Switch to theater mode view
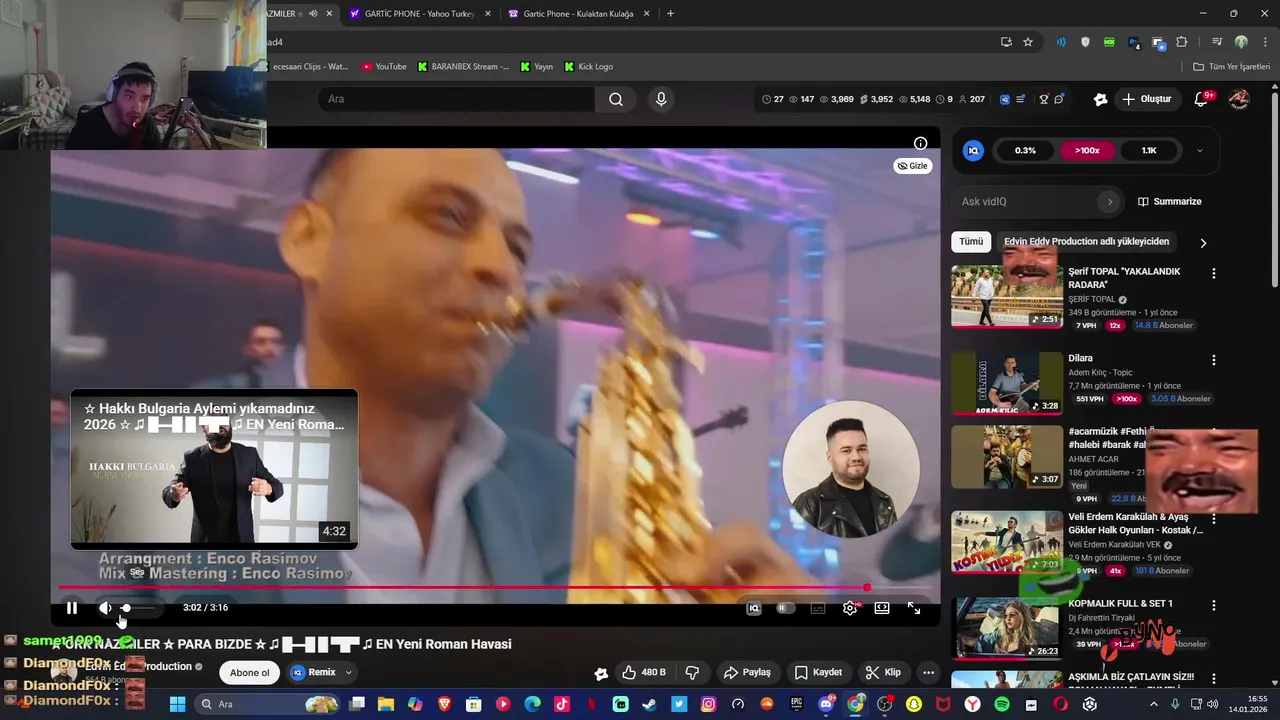1280x720 pixels. pos(882,608)
